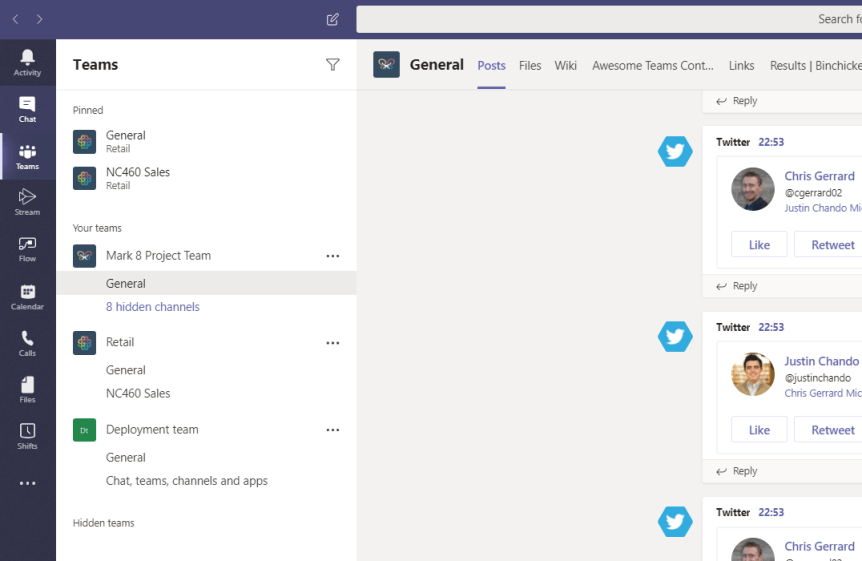Click the filter teams funnel icon
862x561 pixels.
point(333,65)
